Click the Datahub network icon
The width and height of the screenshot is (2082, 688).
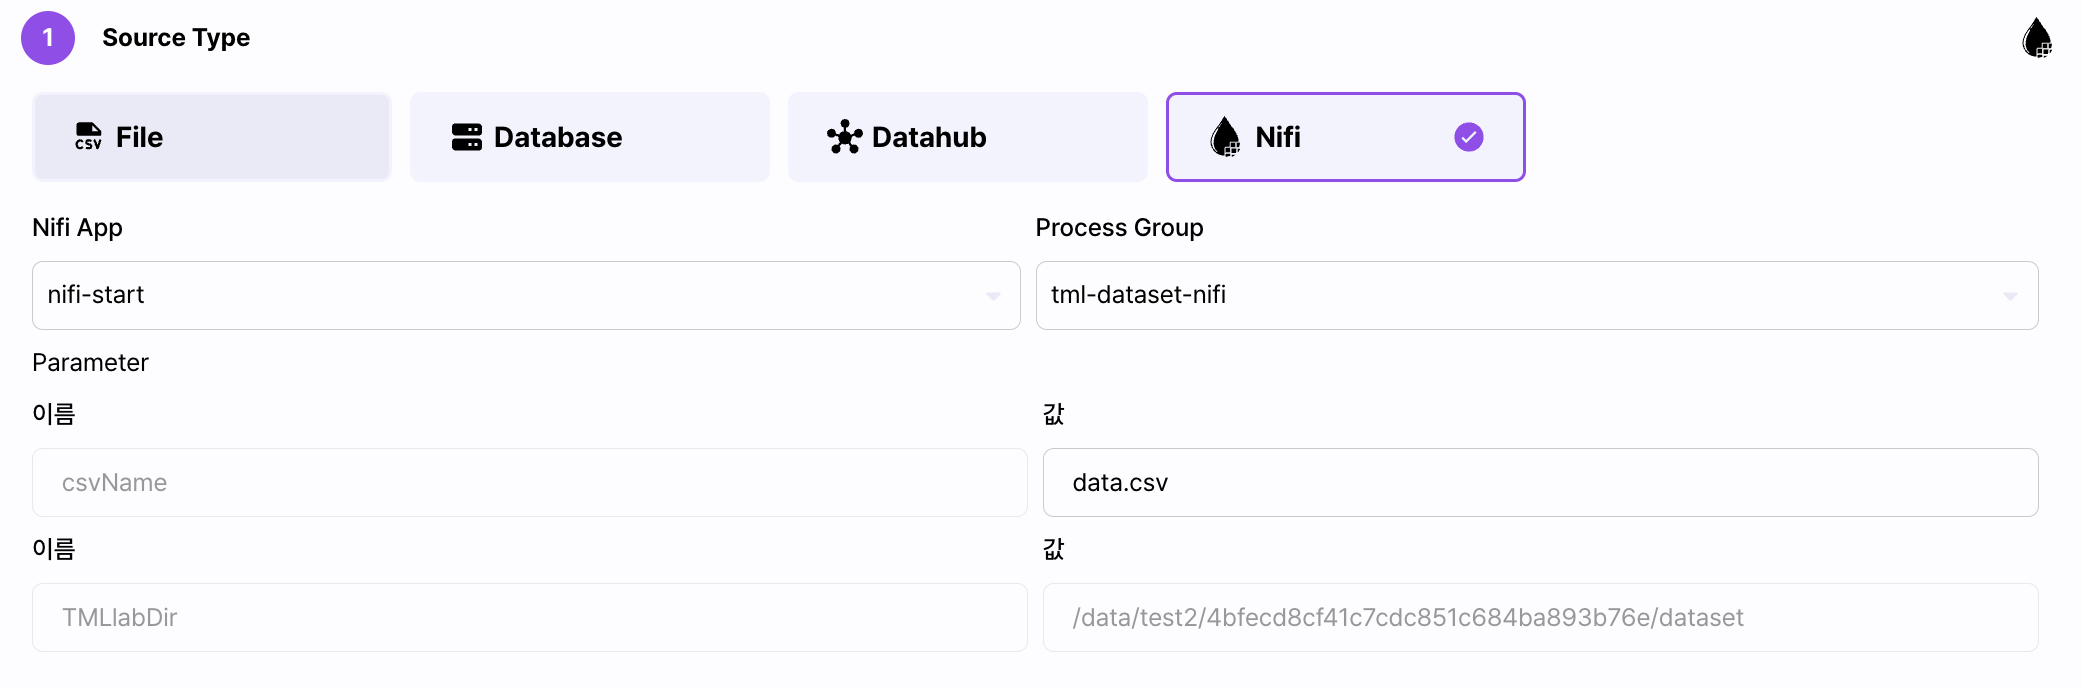pyautogui.click(x=844, y=137)
